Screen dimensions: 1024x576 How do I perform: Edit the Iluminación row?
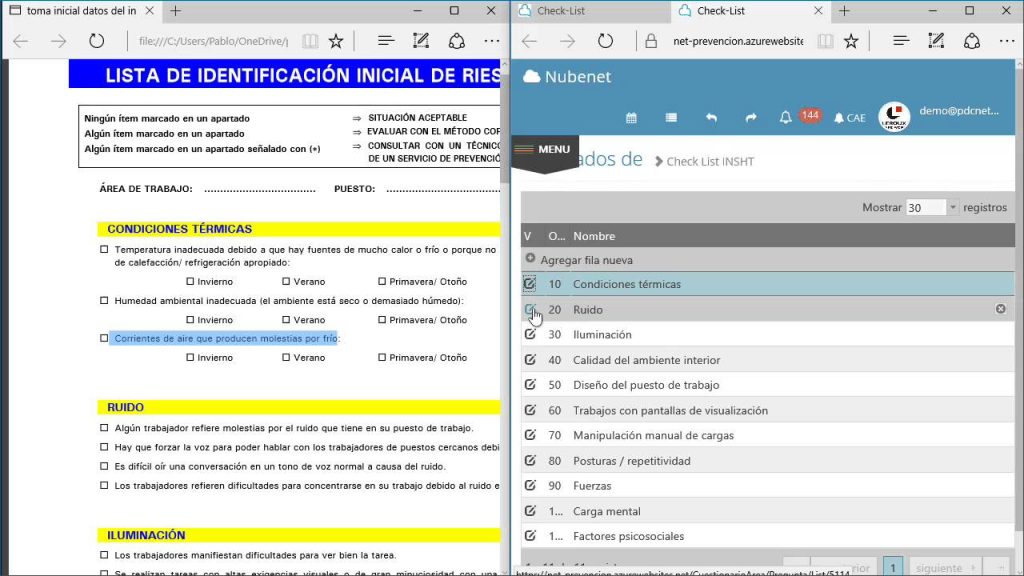(530, 334)
